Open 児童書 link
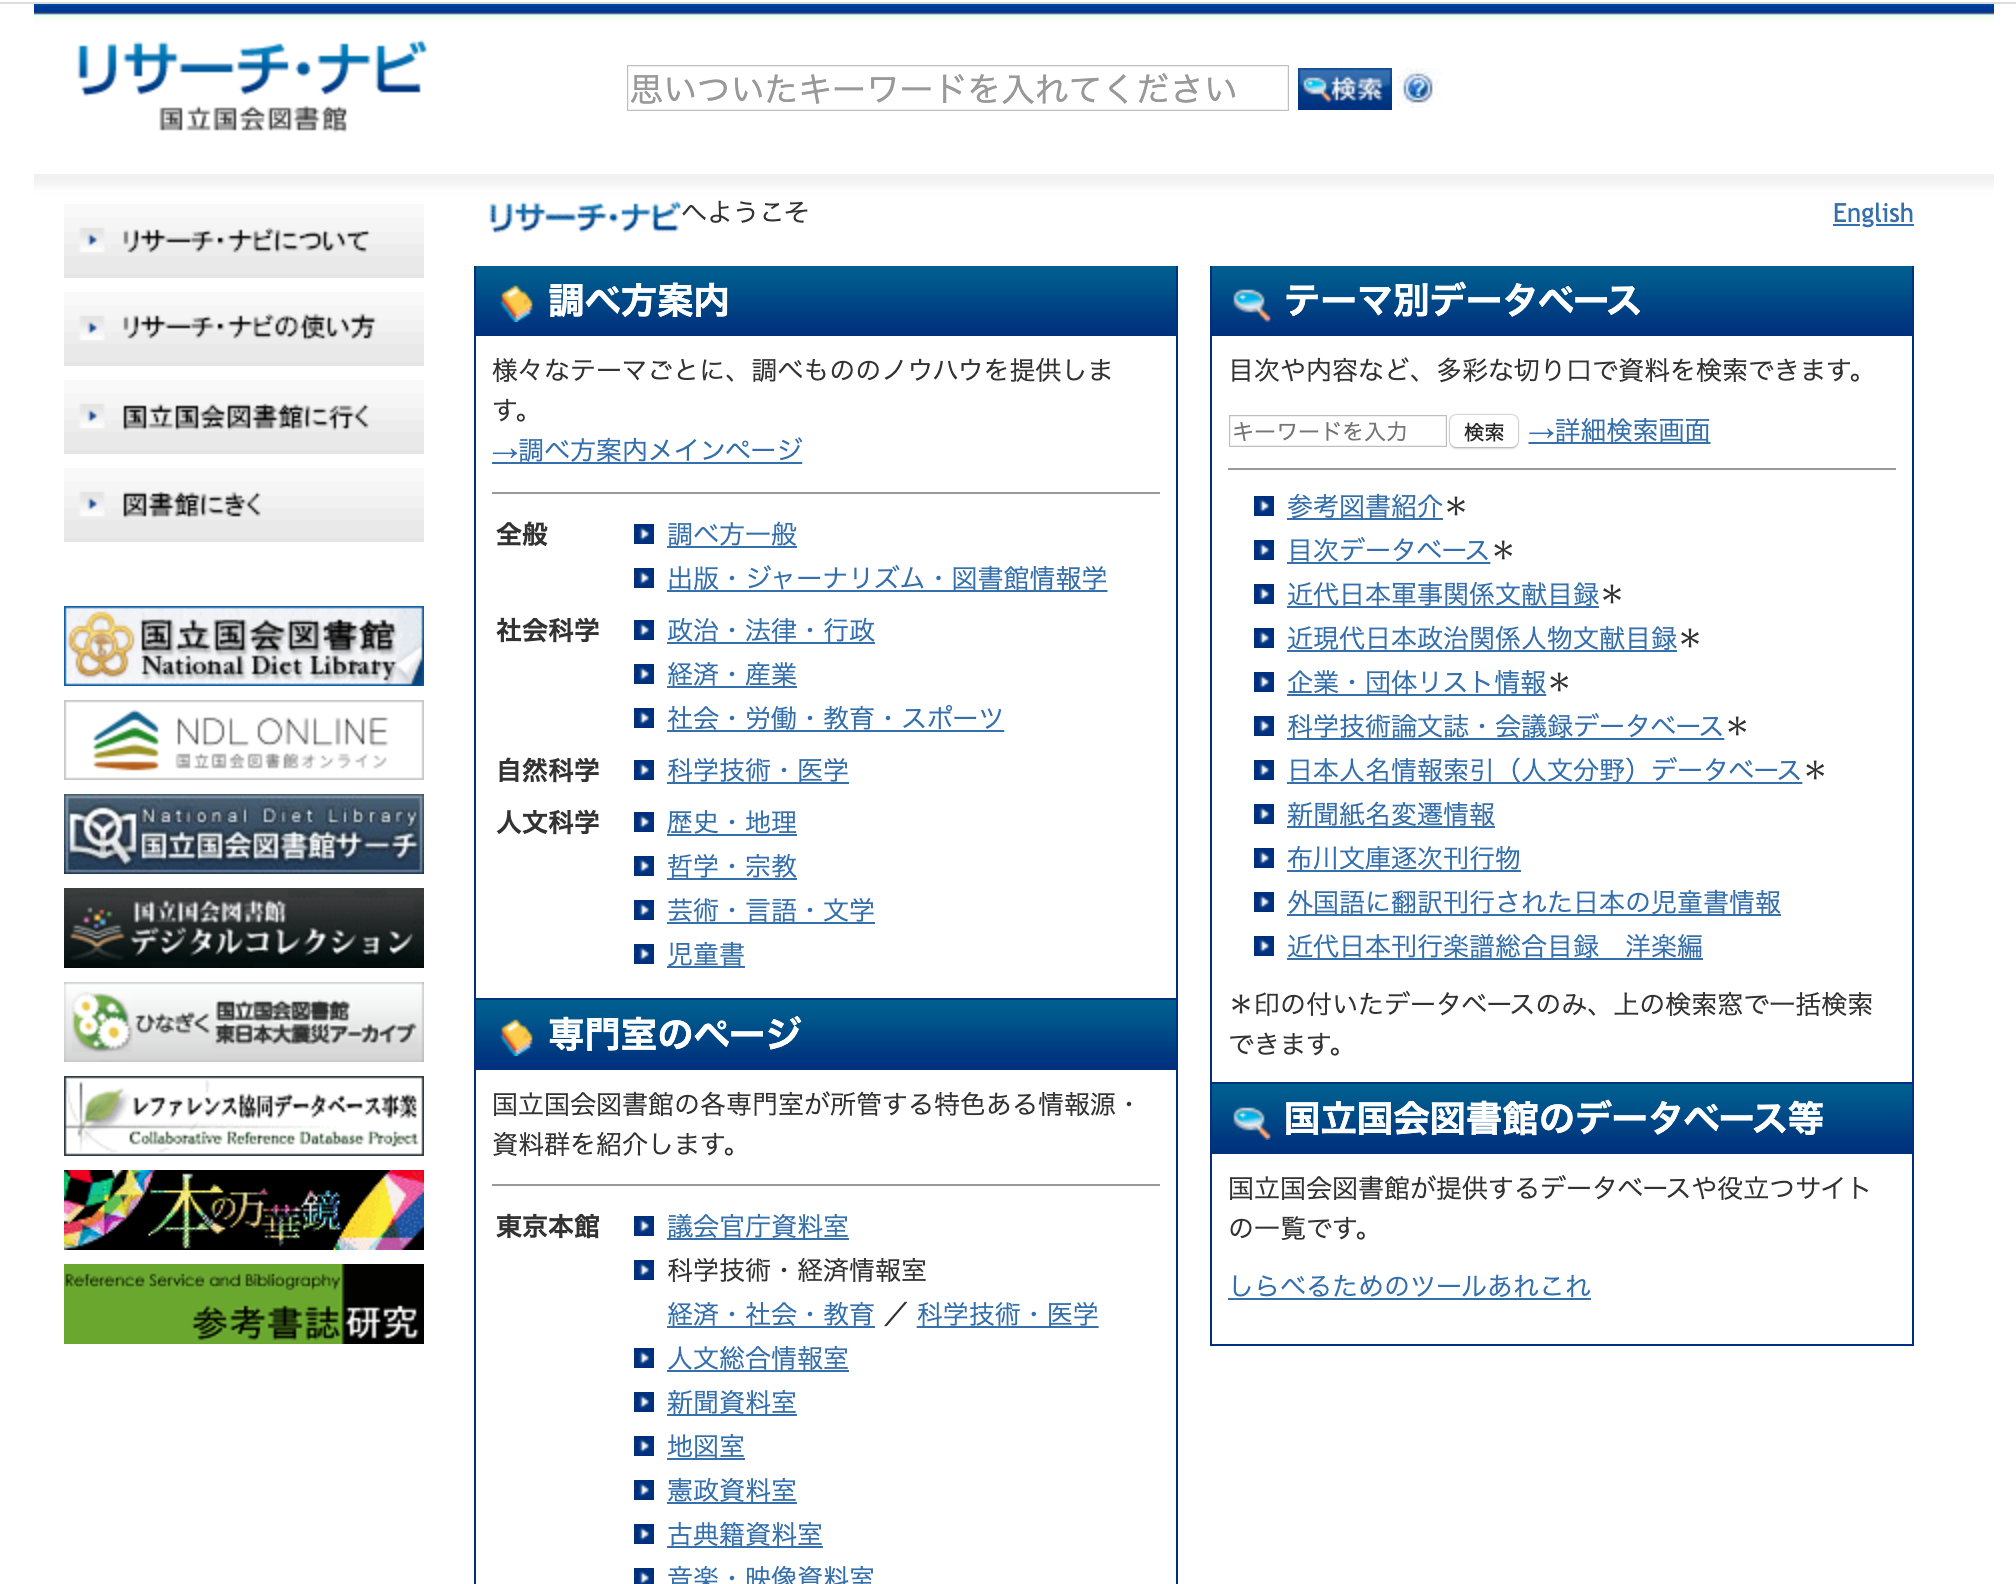The height and width of the screenshot is (1584, 2016). tap(706, 955)
